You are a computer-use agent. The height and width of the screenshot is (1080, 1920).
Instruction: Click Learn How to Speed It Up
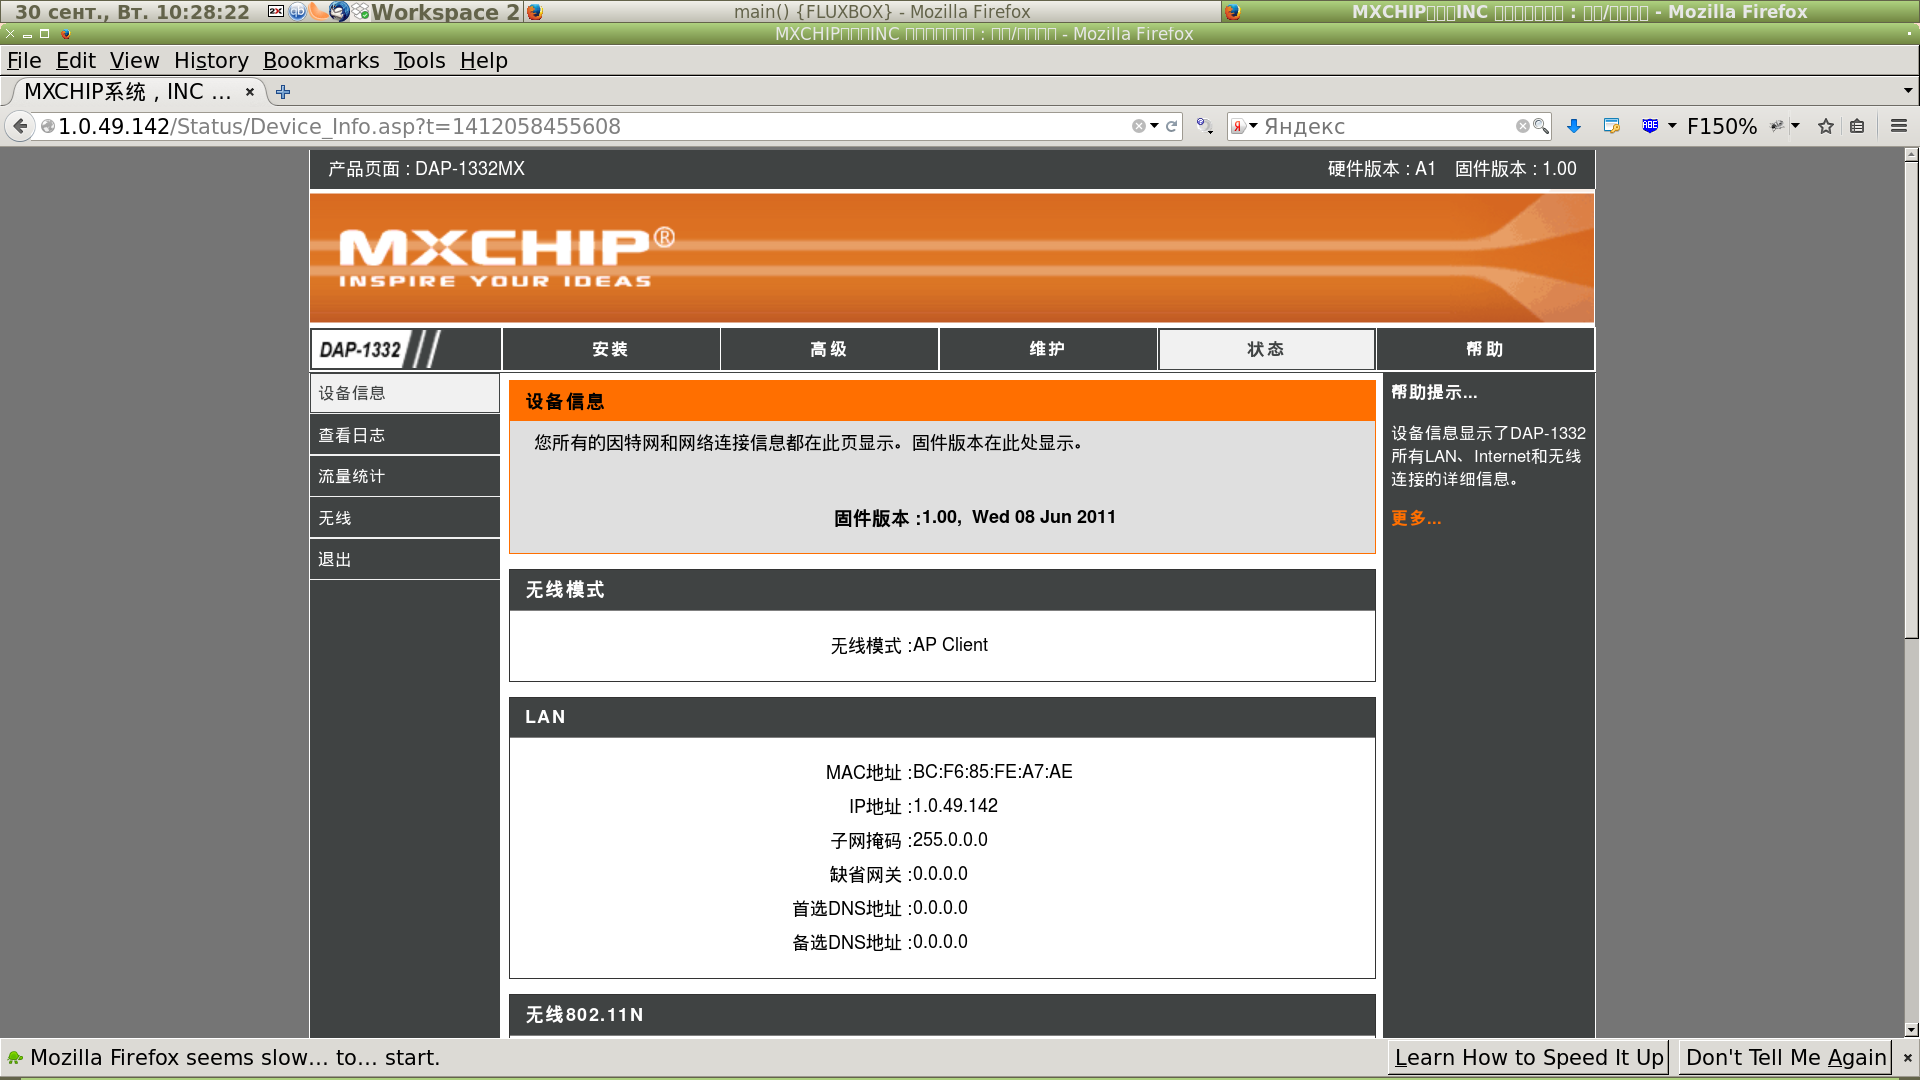[x=1528, y=1057]
